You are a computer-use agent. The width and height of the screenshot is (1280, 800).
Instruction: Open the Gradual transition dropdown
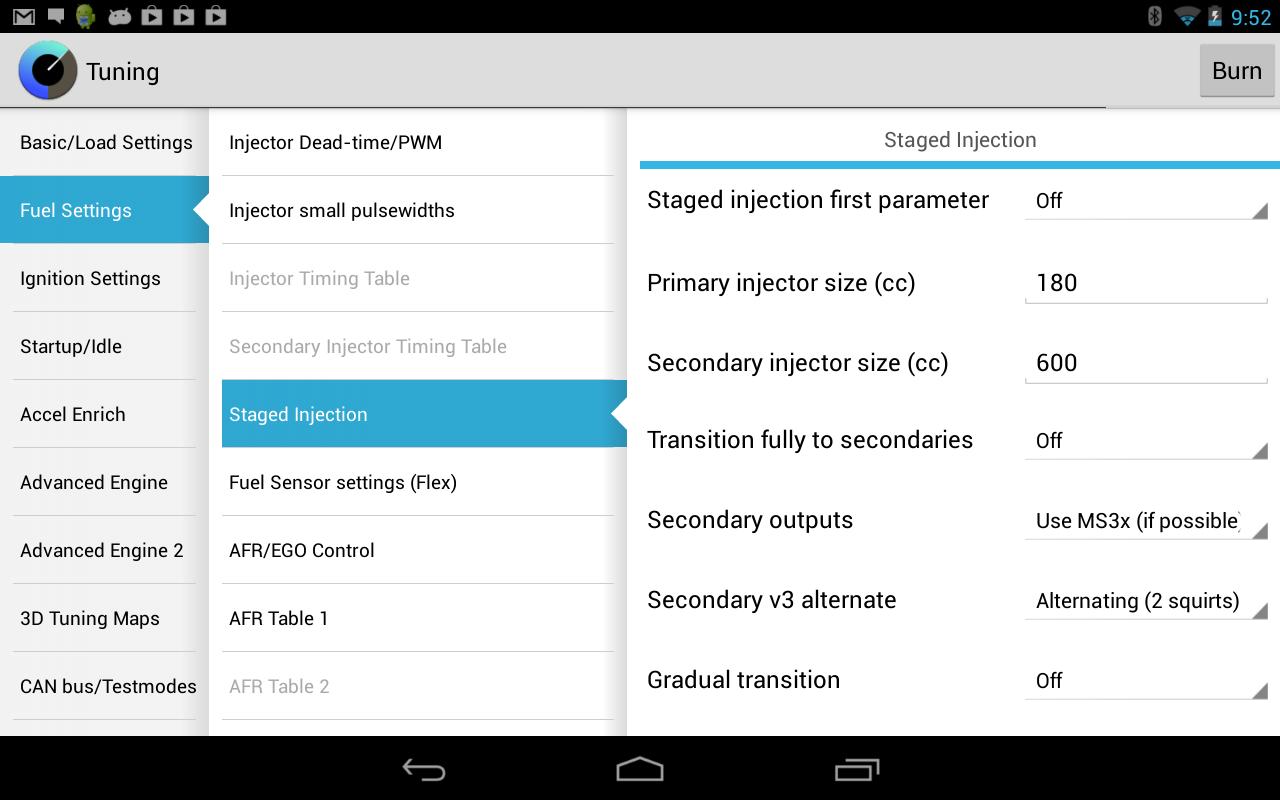coord(1146,681)
